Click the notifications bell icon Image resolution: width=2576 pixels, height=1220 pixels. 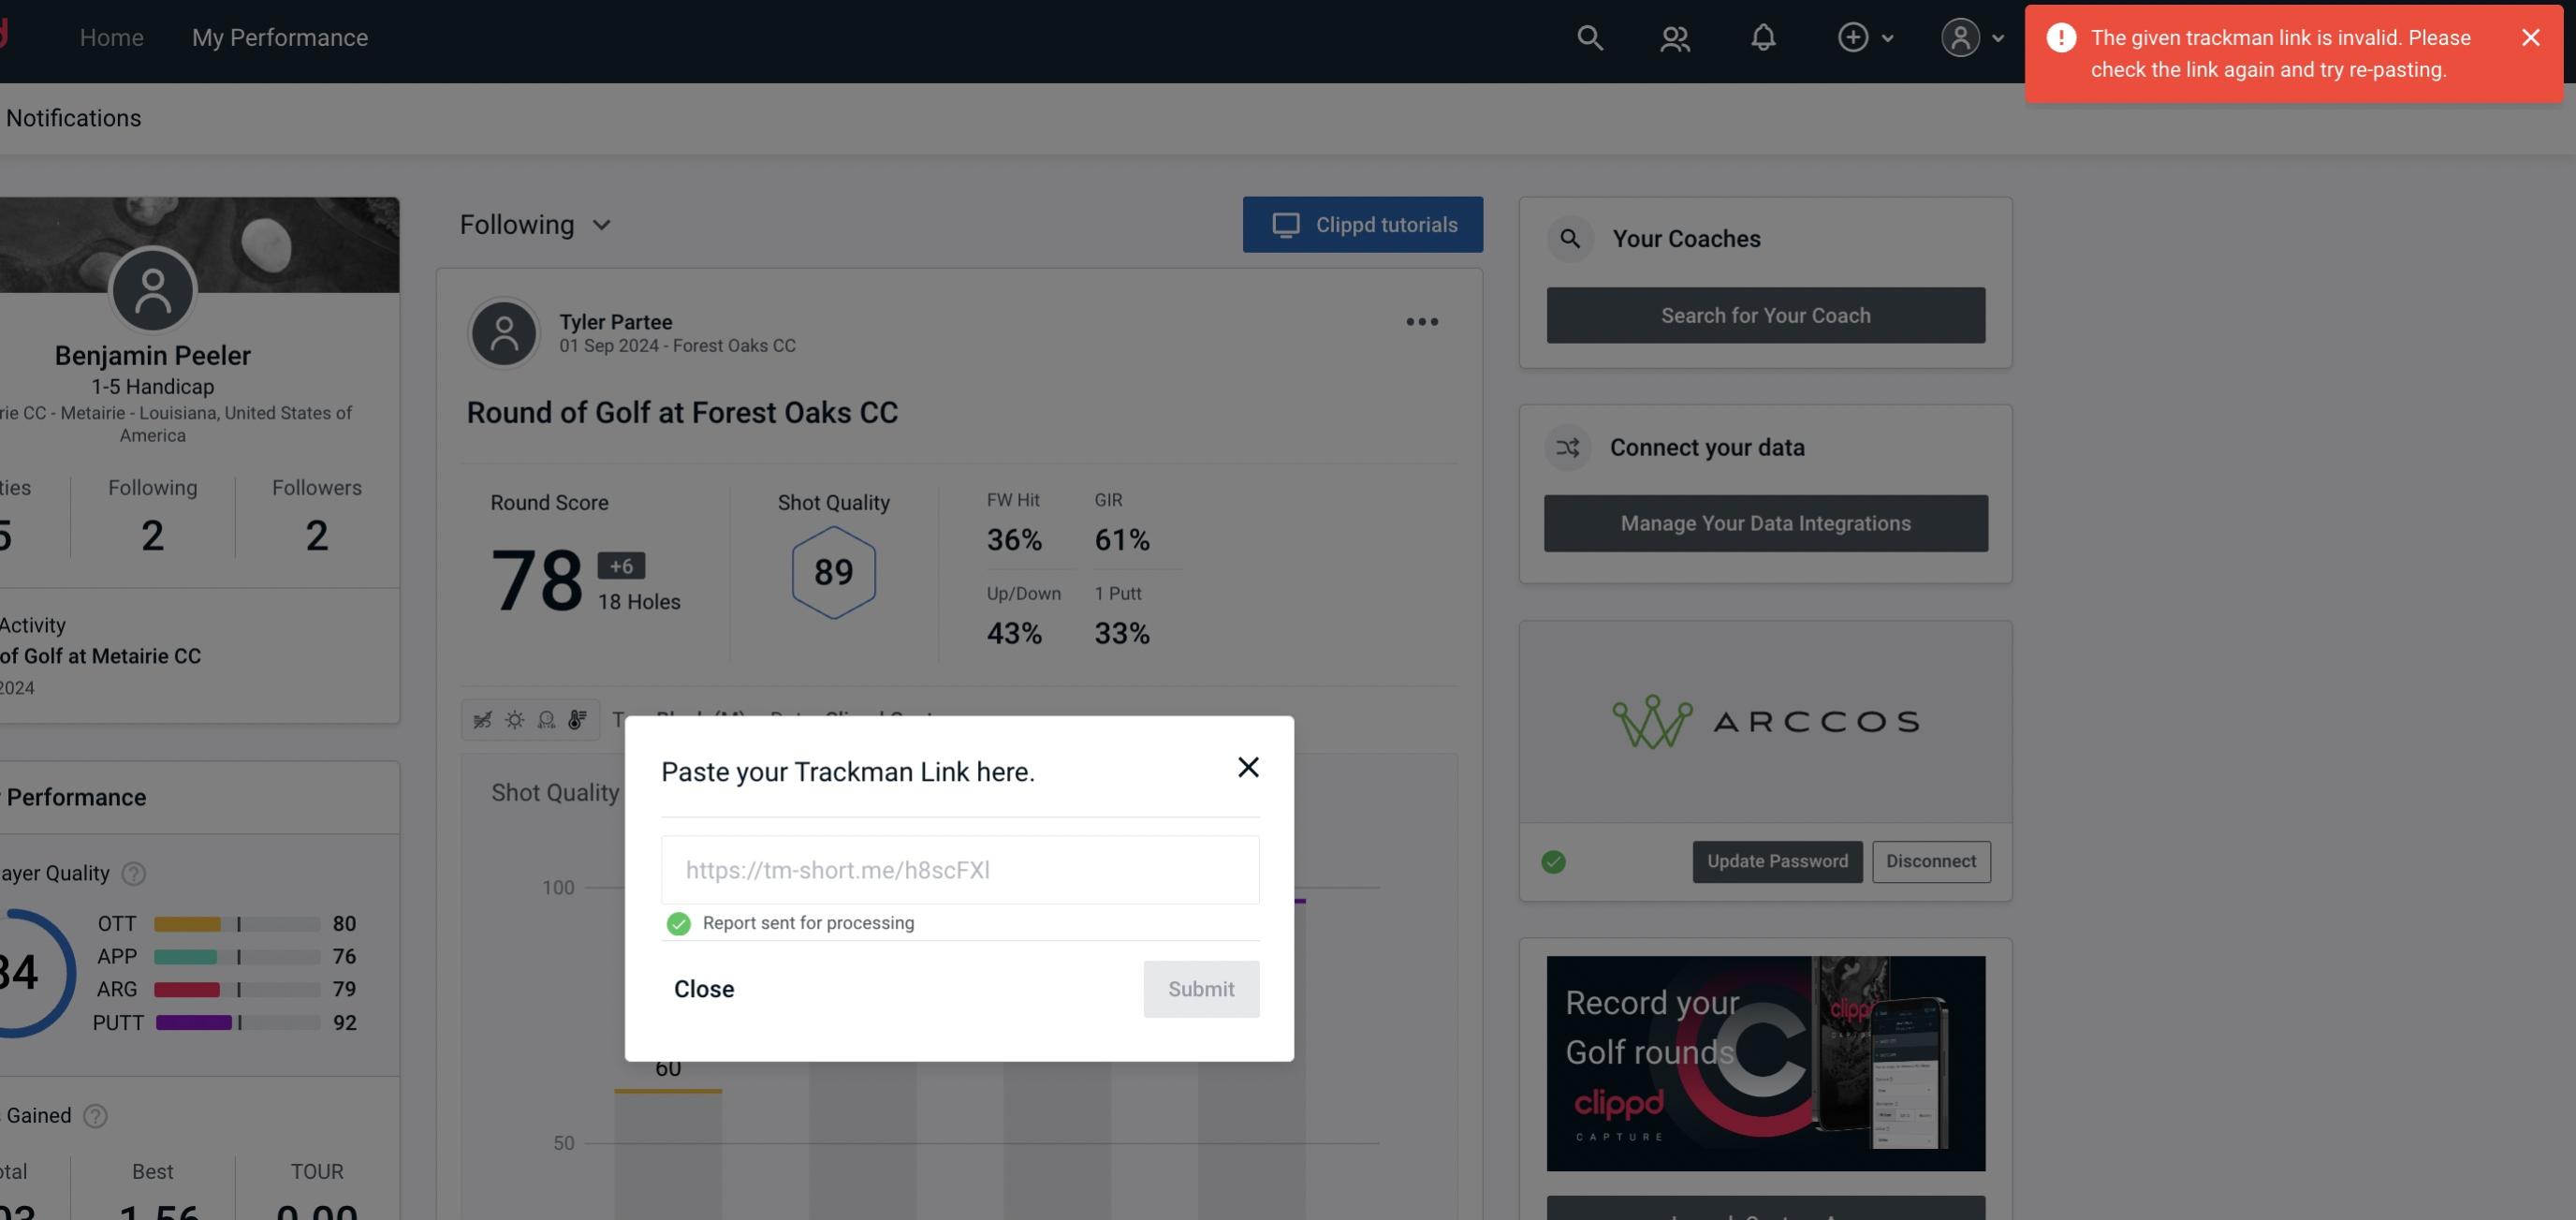(1764, 37)
